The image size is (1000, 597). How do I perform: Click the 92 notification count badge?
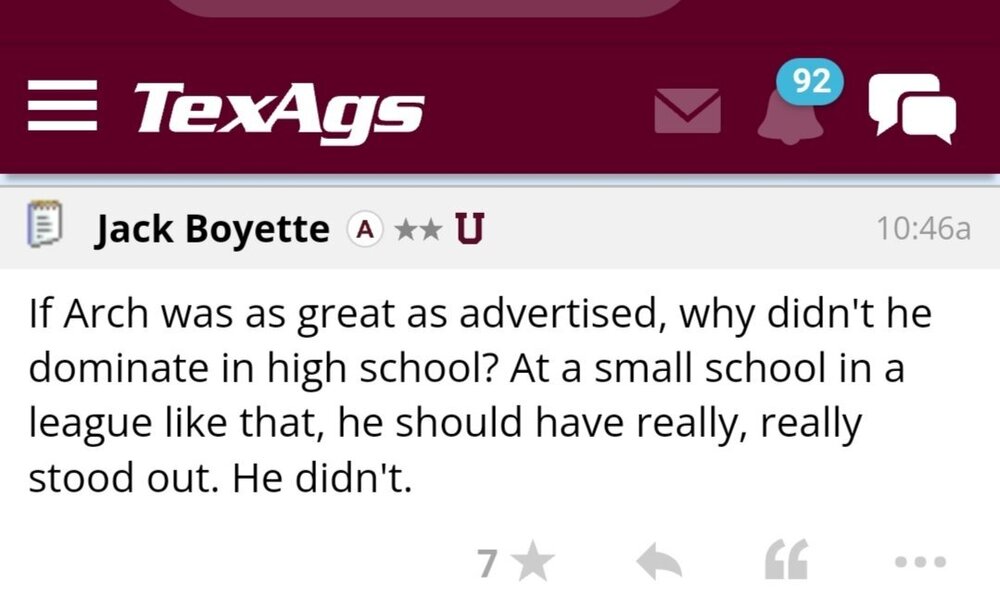[810, 82]
